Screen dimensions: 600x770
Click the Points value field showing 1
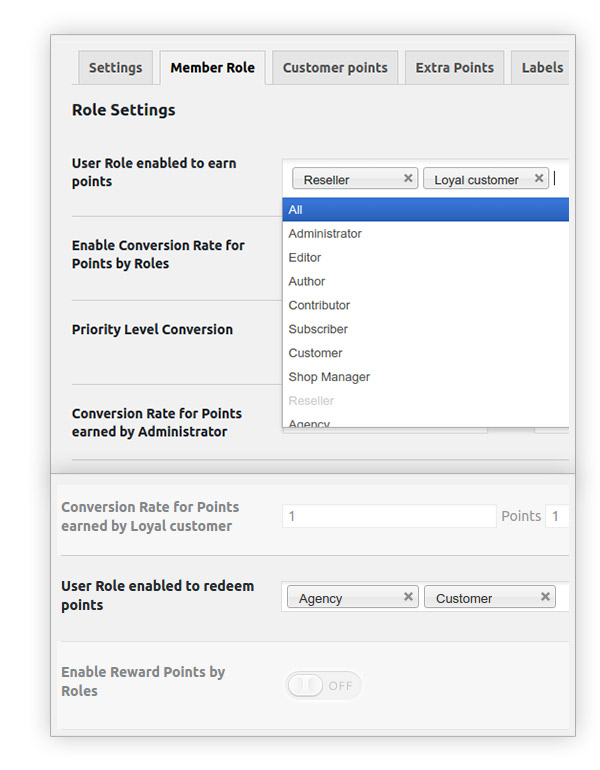pyautogui.click(x=557, y=516)
